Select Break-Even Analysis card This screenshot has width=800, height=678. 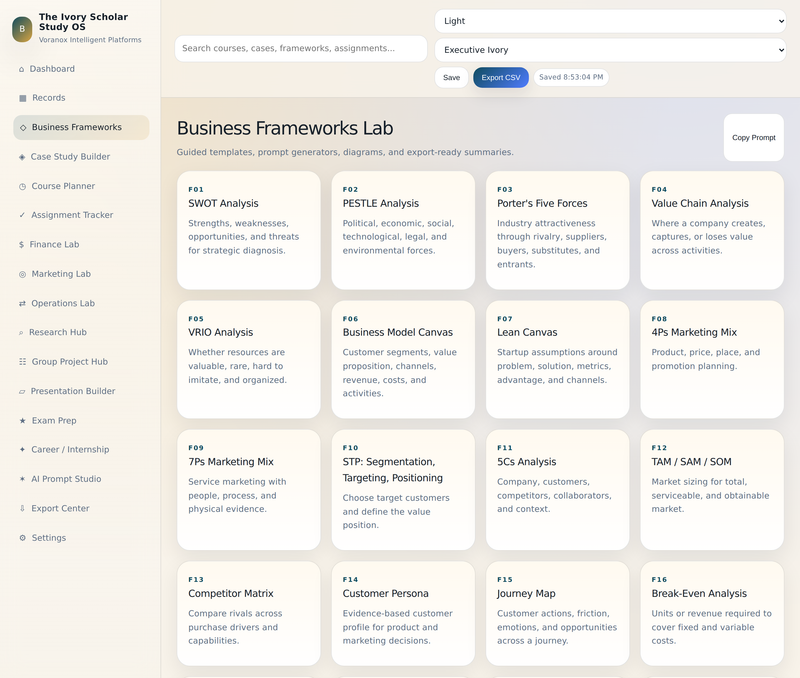tap(712, 614)
